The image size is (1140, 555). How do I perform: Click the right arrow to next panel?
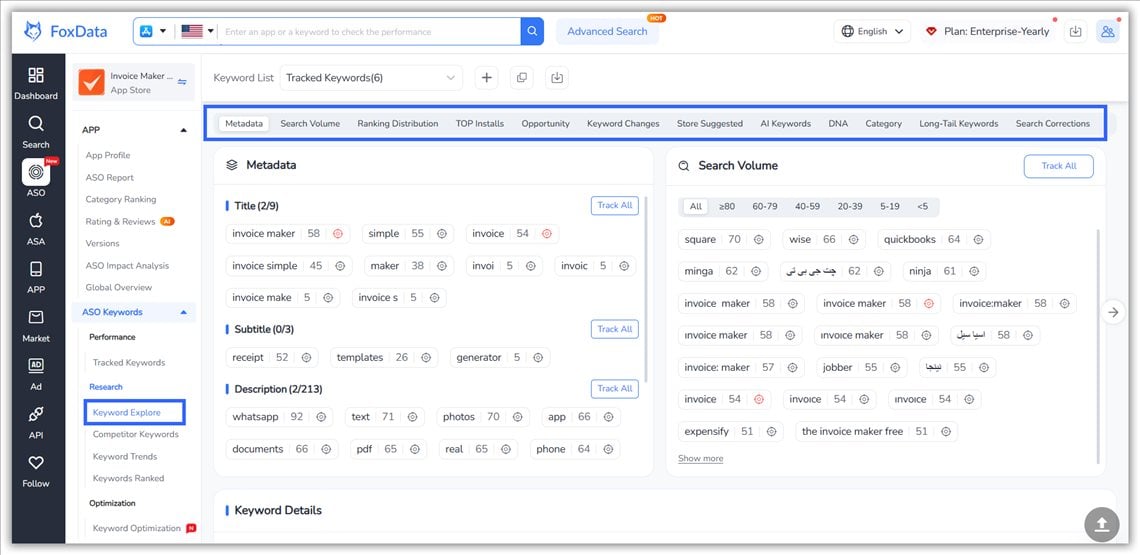(x=1113, y=313)
